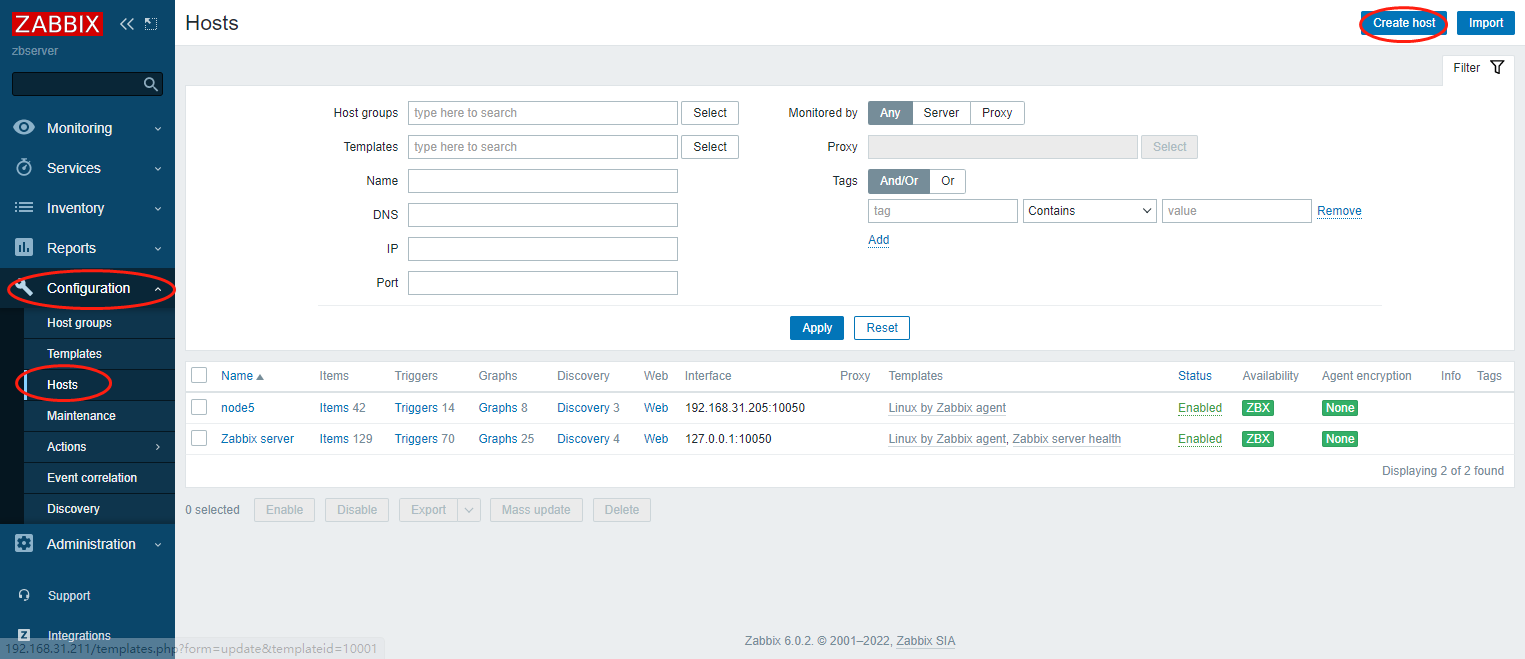
Task: Click the IP filter field
Action: tap(543, 249)
